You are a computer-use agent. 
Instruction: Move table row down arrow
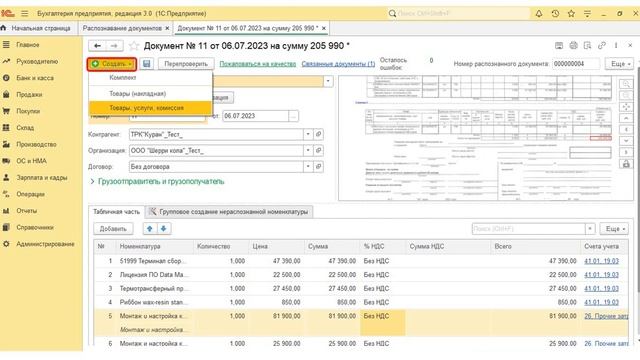pos(163,229)
